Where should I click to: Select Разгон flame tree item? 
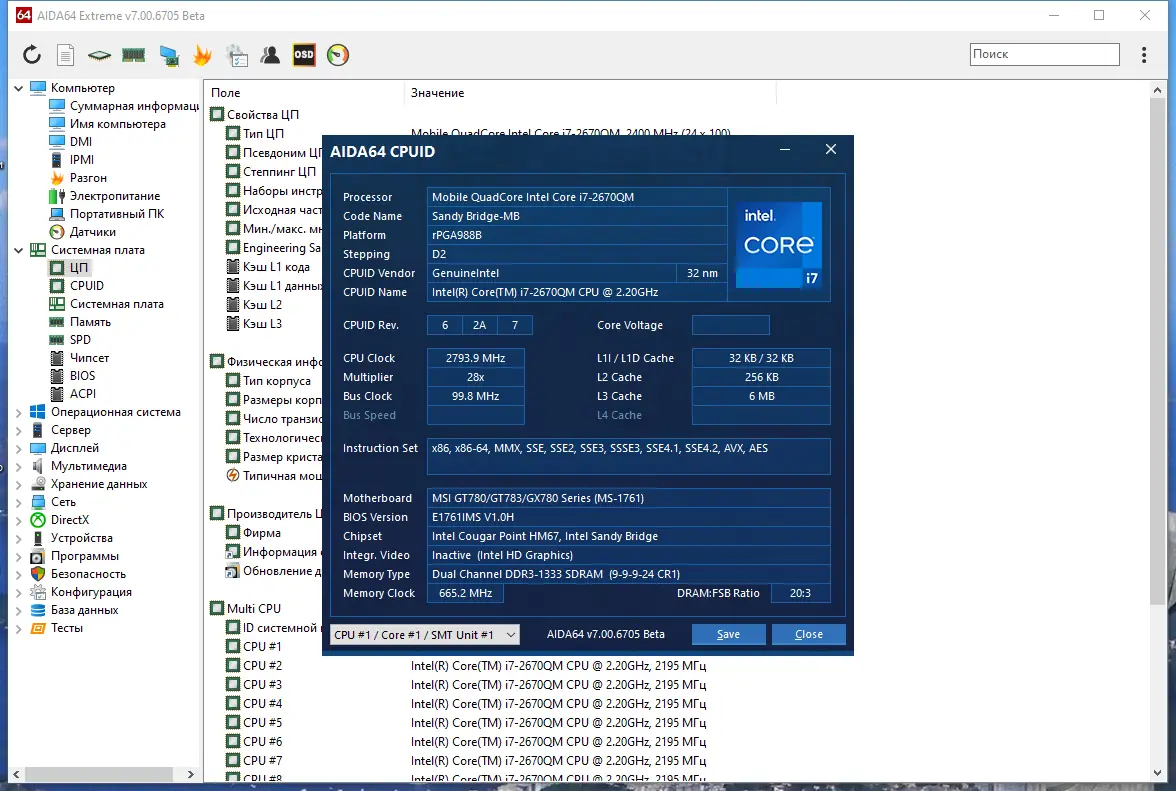pyautogui.click(x=78, y=178)
